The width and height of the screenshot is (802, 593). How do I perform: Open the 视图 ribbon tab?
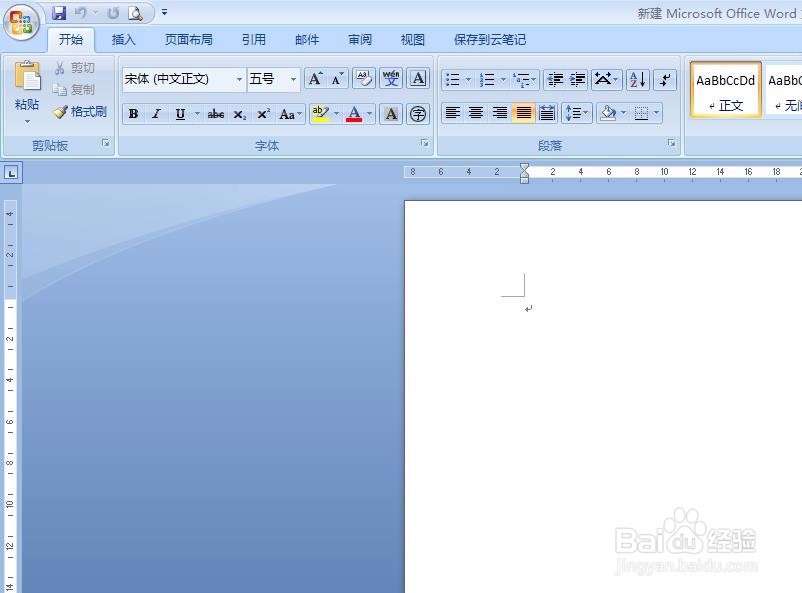(x=412, y=40)
